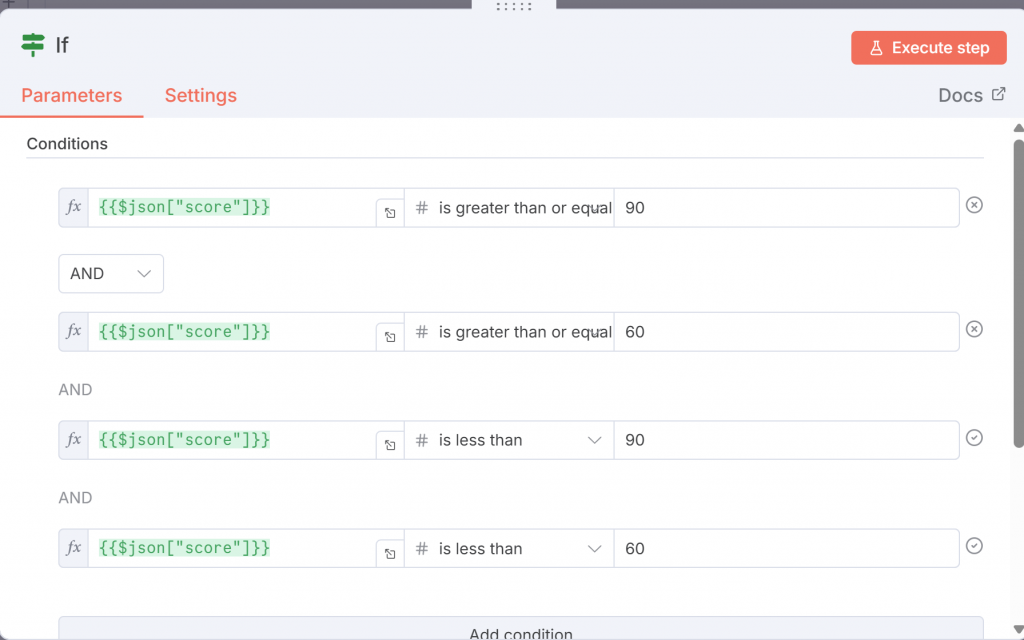This screenshot has width=1024, height=640.
Task: Open the expression editor for the greater-or-equal 60 row
Action: tap(390, 337)
